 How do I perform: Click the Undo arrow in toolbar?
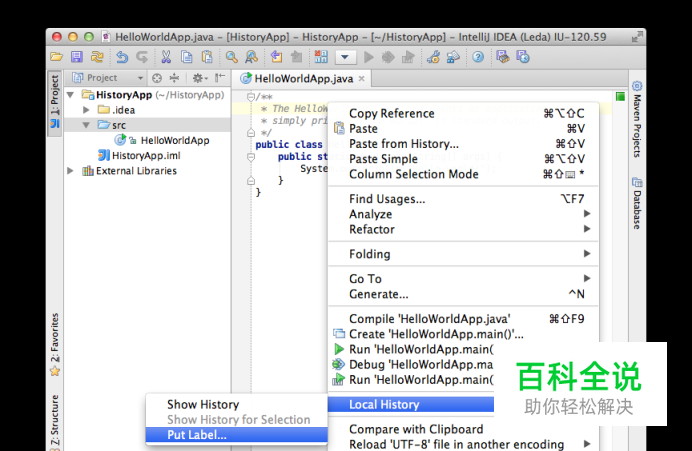click(122, 57)
